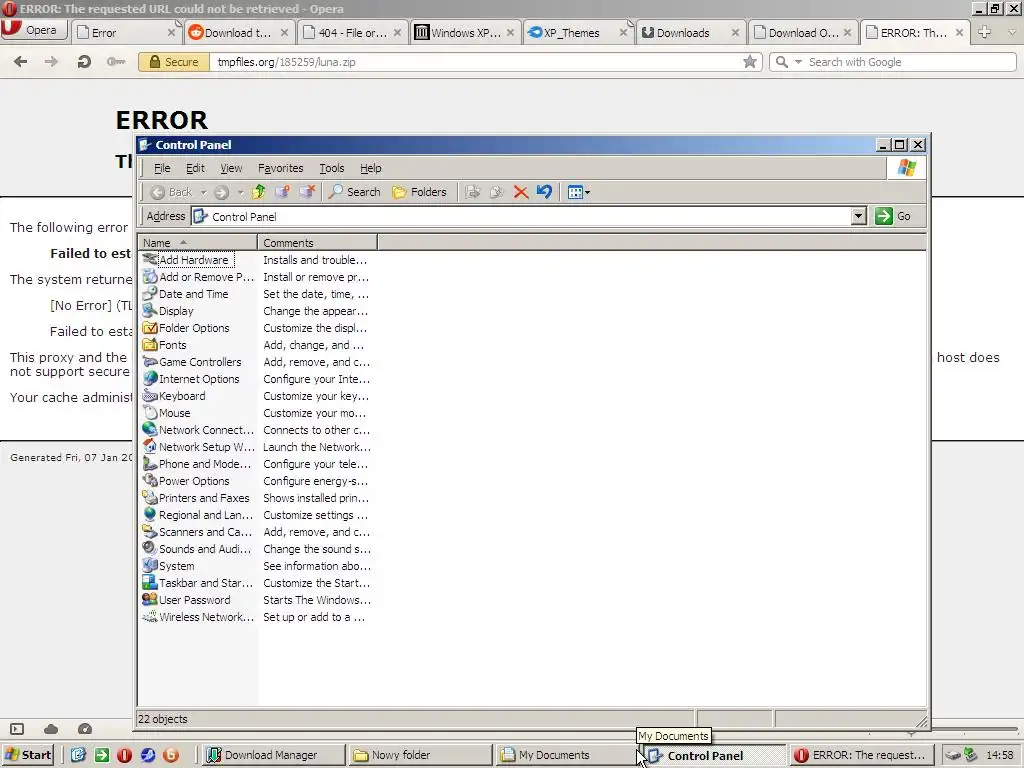Screen dimensions: 1024x768
Task: Open the View menu in Control Panel
Action: click(x=231, y=168)
